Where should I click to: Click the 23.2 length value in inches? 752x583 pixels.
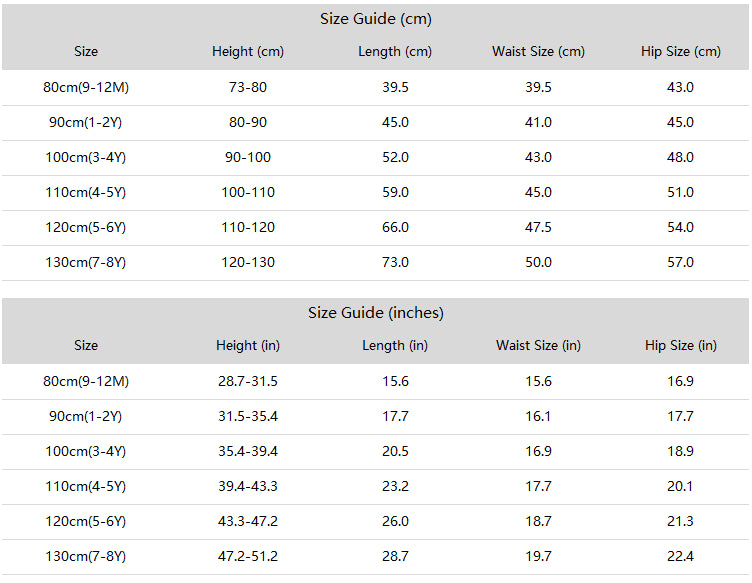(395, 486)
